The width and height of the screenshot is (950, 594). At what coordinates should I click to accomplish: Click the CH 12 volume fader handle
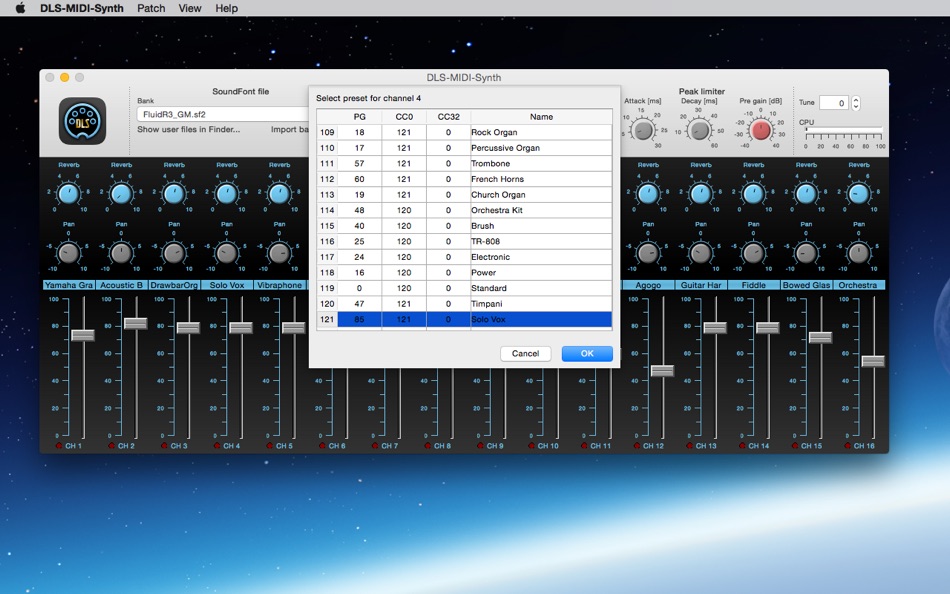tap(662, 370)
